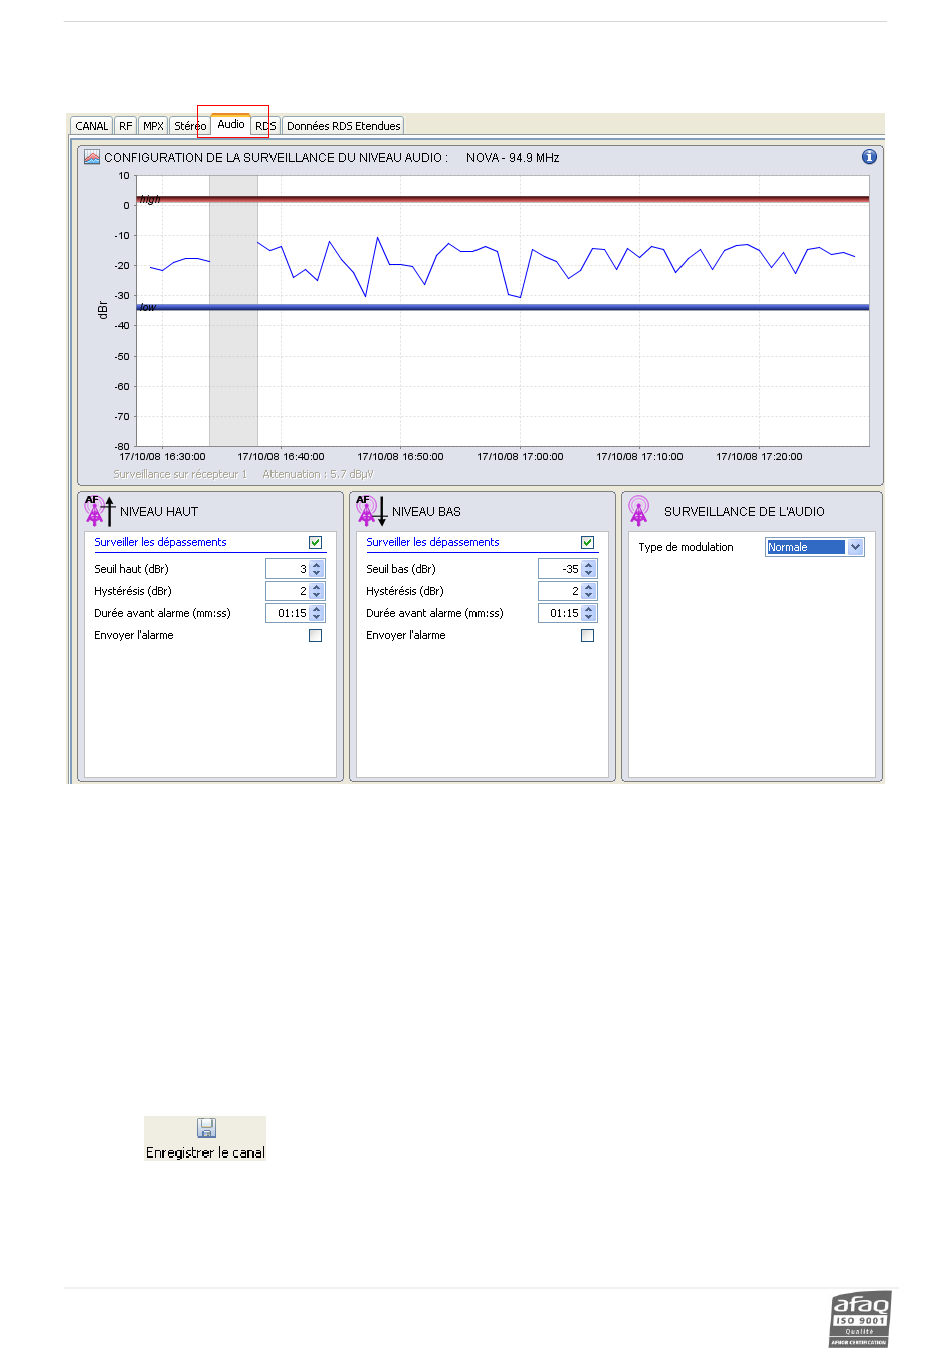Select the MPX tab
Image resolution: width=950 pixels, height=1369 pixels.
point(153,126)
